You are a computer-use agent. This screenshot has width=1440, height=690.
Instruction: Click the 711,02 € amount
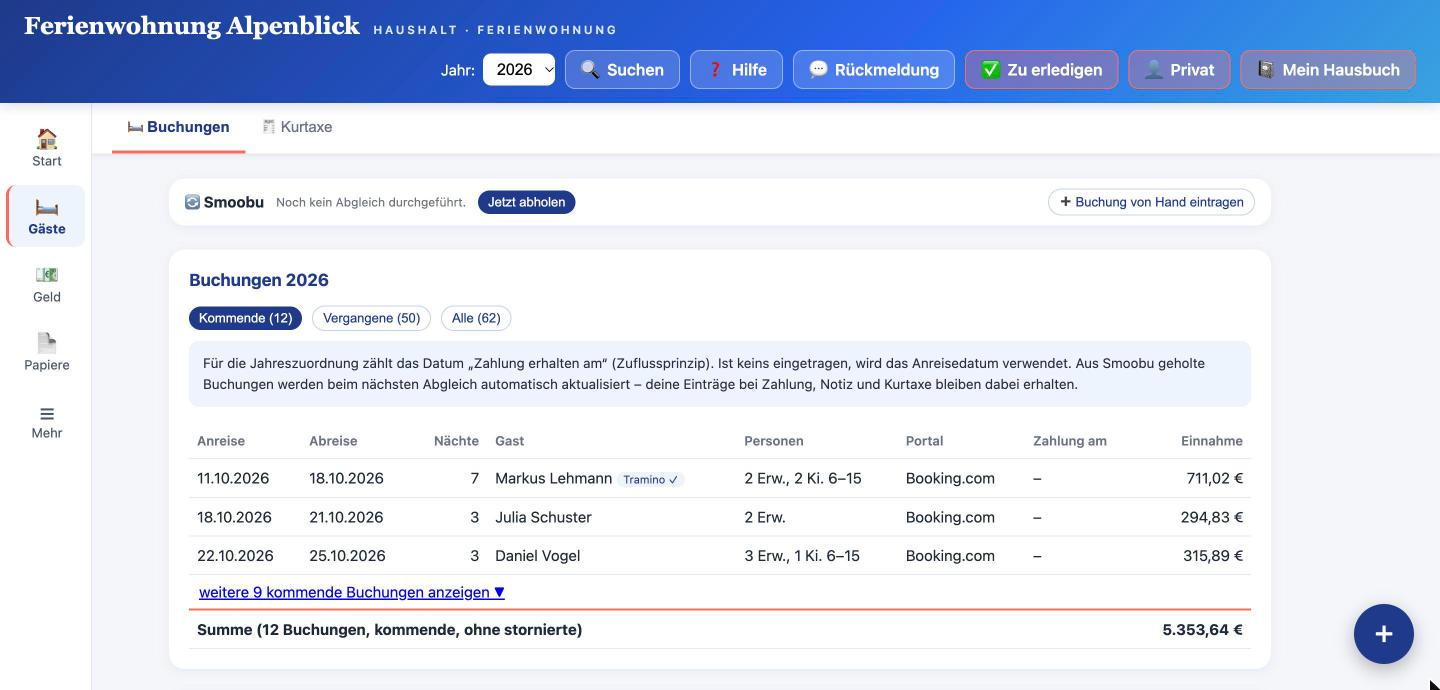[1215, 478]
